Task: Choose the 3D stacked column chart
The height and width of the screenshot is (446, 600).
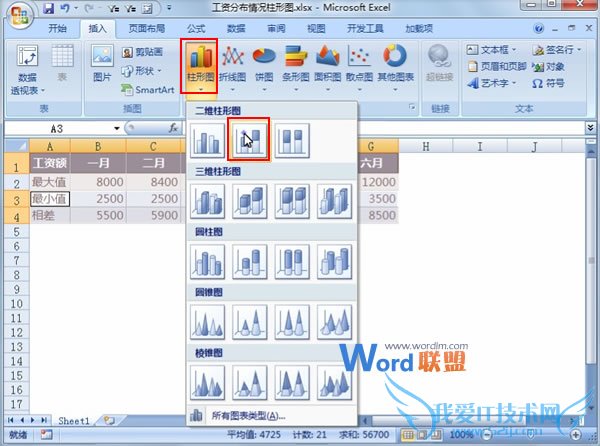Action: point(249,201)
